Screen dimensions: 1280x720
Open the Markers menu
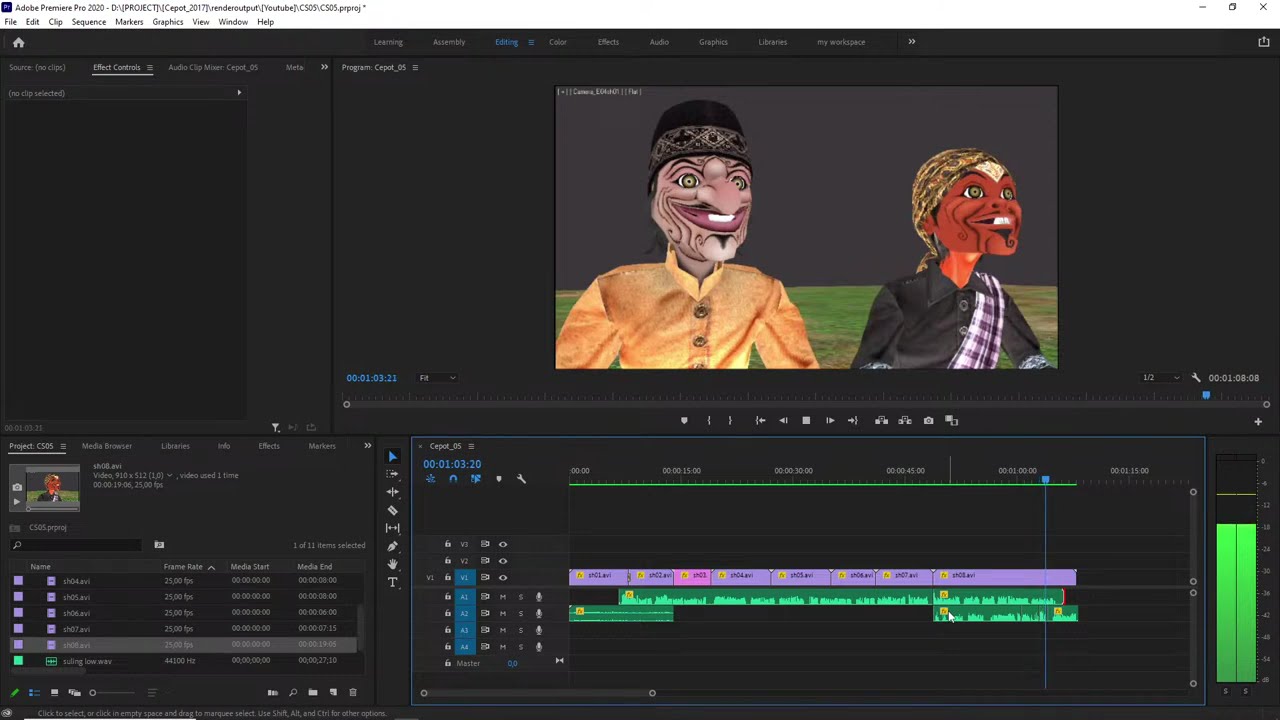point(129,22)
